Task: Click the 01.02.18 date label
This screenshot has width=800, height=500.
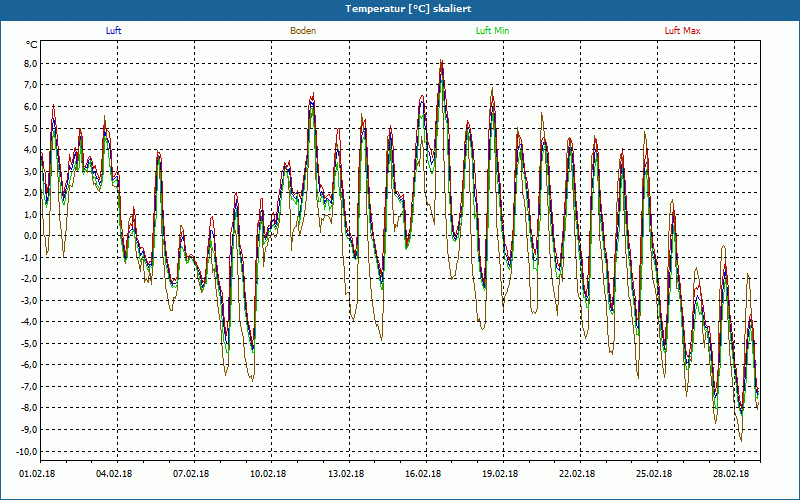Action: point(37,474)
